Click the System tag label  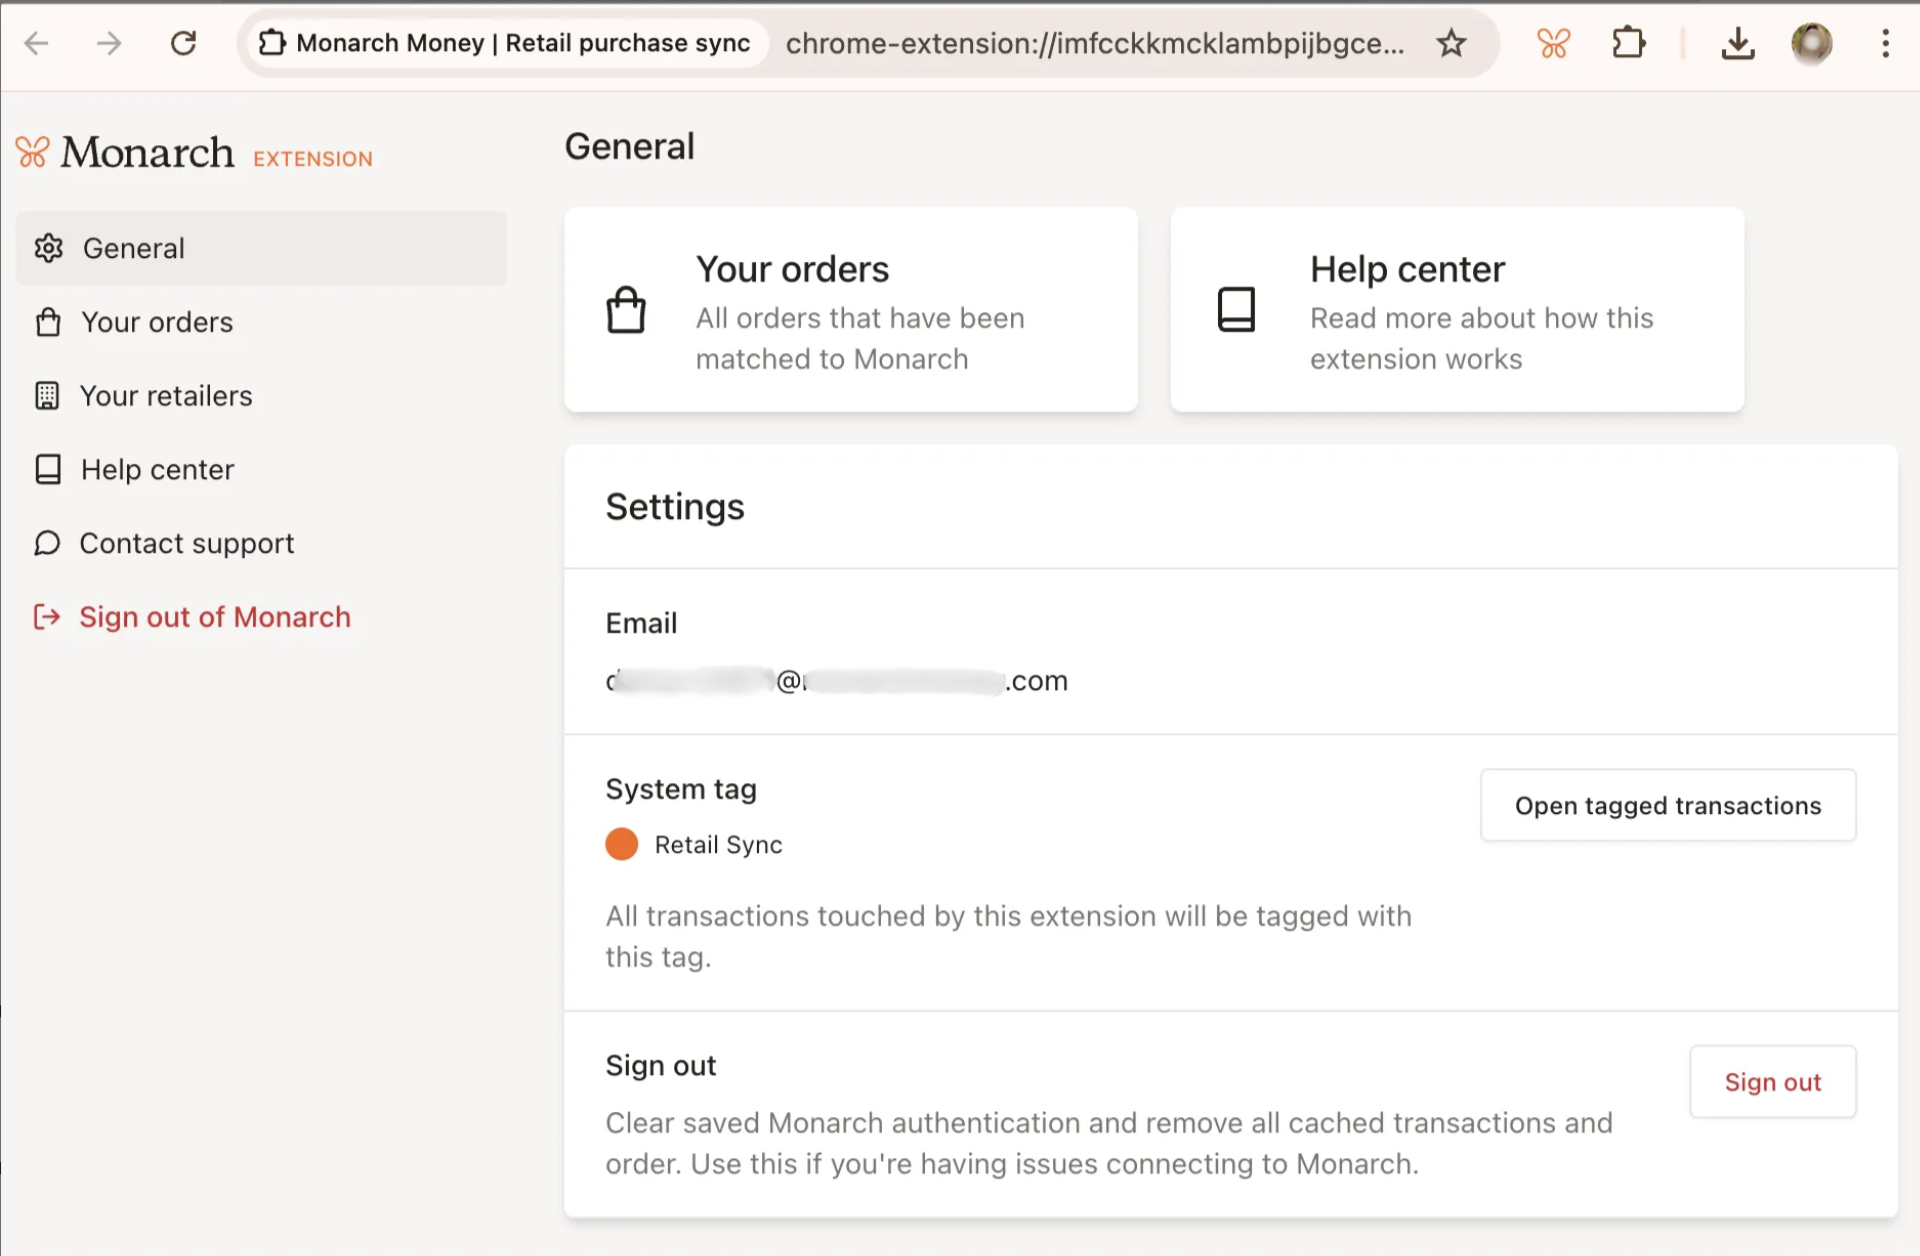pyautogui.click(x=681, y=789)
